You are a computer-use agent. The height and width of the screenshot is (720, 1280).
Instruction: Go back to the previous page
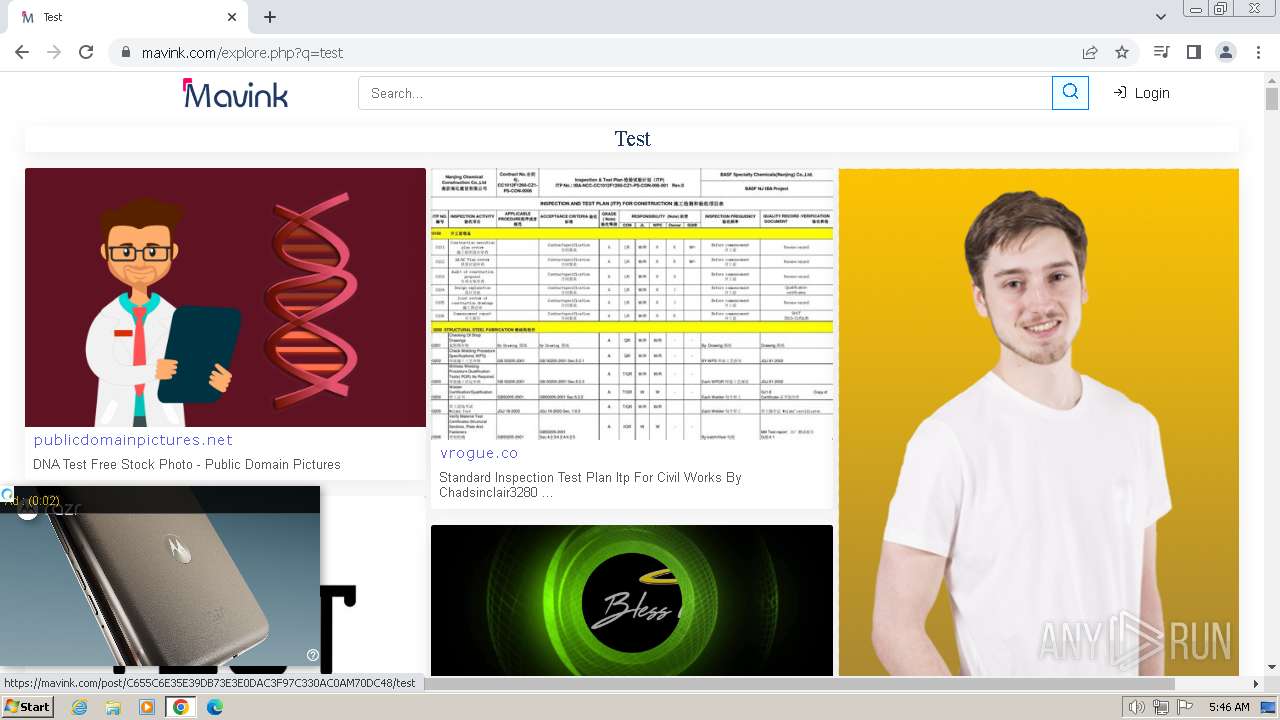[x=22, y=53]
